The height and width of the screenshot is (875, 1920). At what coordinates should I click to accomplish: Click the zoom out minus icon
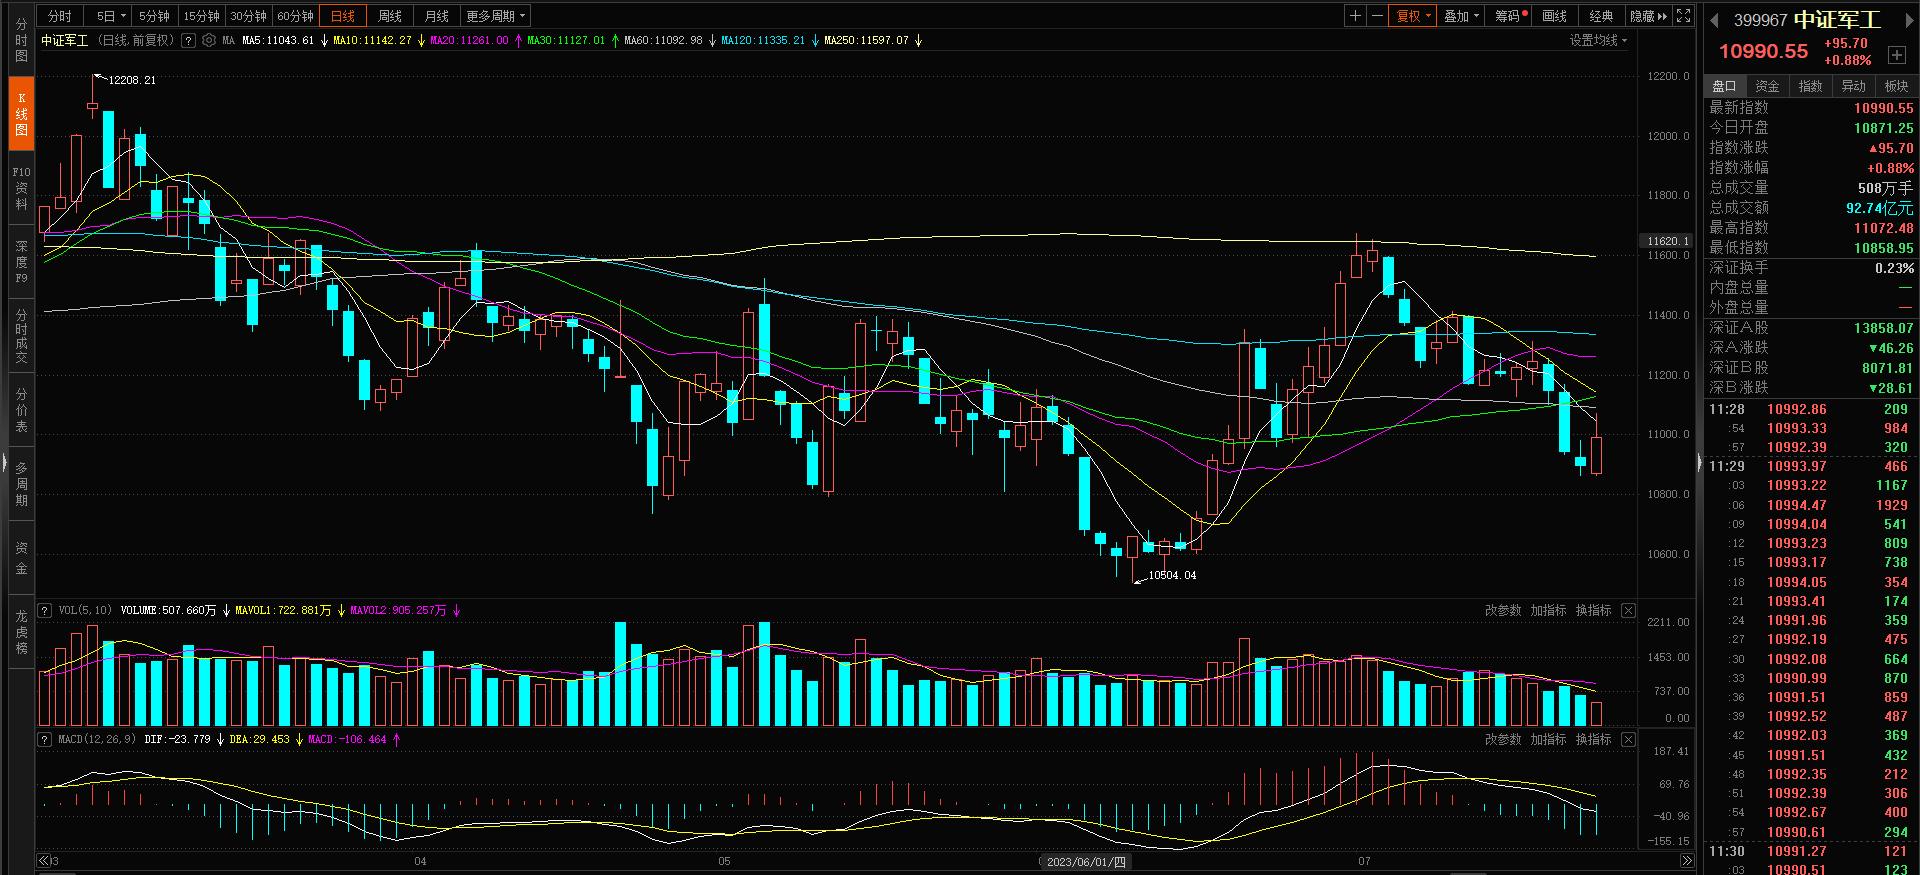pos(1377,16)
